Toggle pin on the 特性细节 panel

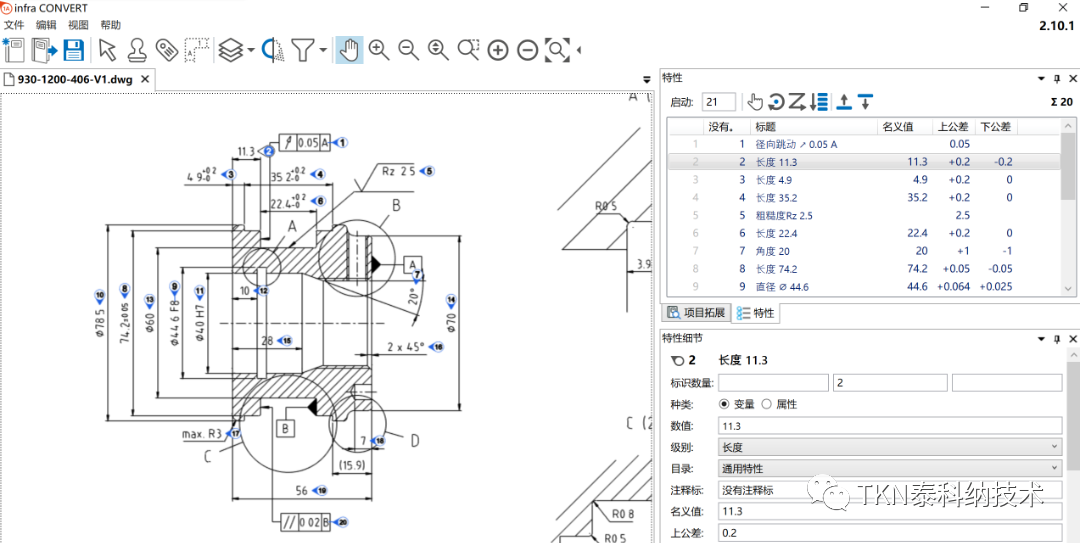point(1057,340)
